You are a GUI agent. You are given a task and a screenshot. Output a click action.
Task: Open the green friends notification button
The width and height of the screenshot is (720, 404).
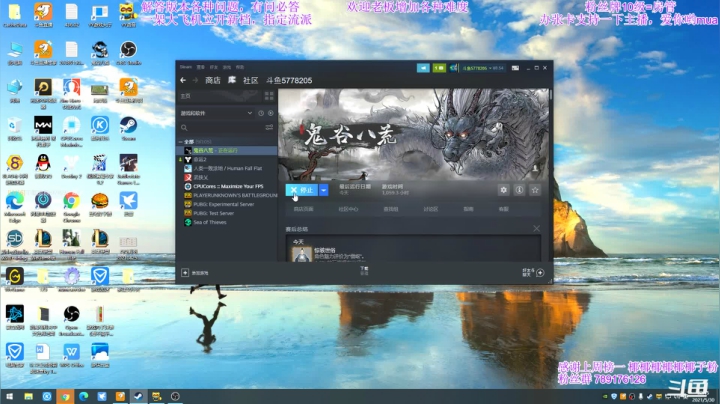pos(439,68)
